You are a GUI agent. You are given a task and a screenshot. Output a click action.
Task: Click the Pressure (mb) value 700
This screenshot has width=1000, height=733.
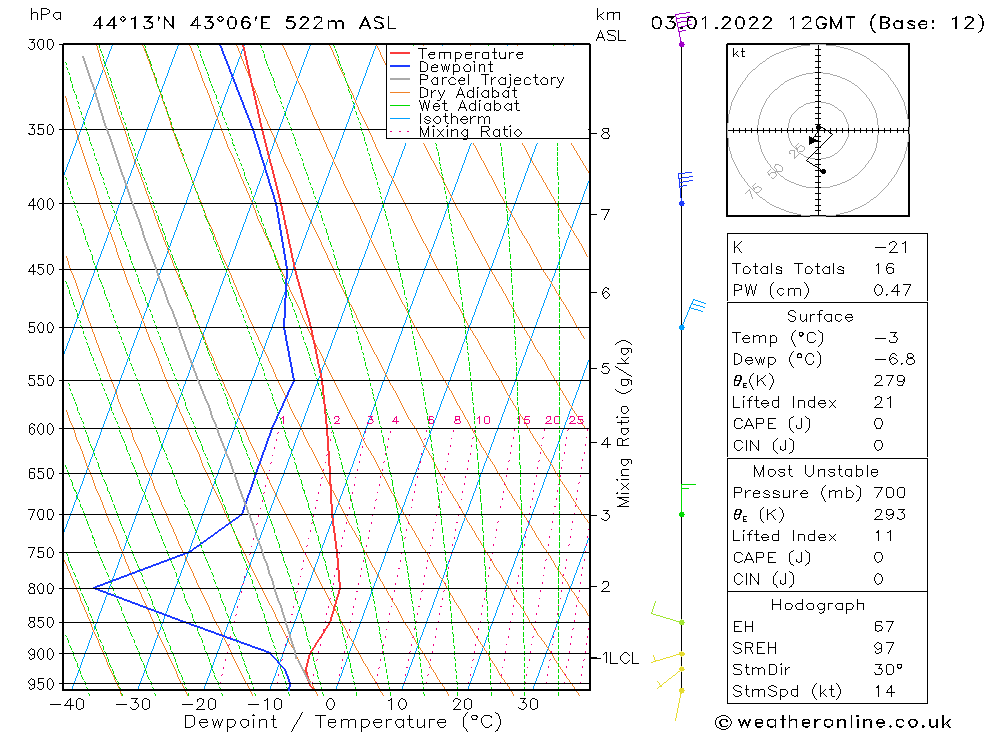click(890, 493)
